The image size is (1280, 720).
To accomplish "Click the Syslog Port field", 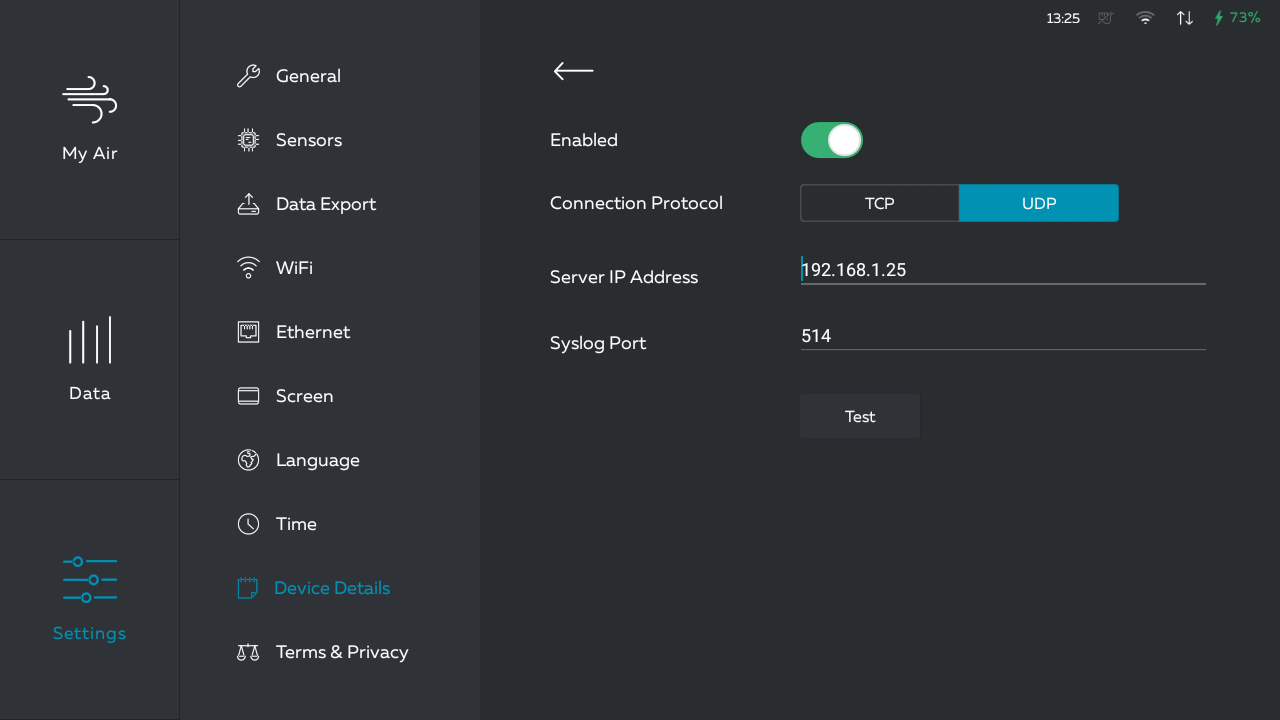I will (x=1003, y=336).
